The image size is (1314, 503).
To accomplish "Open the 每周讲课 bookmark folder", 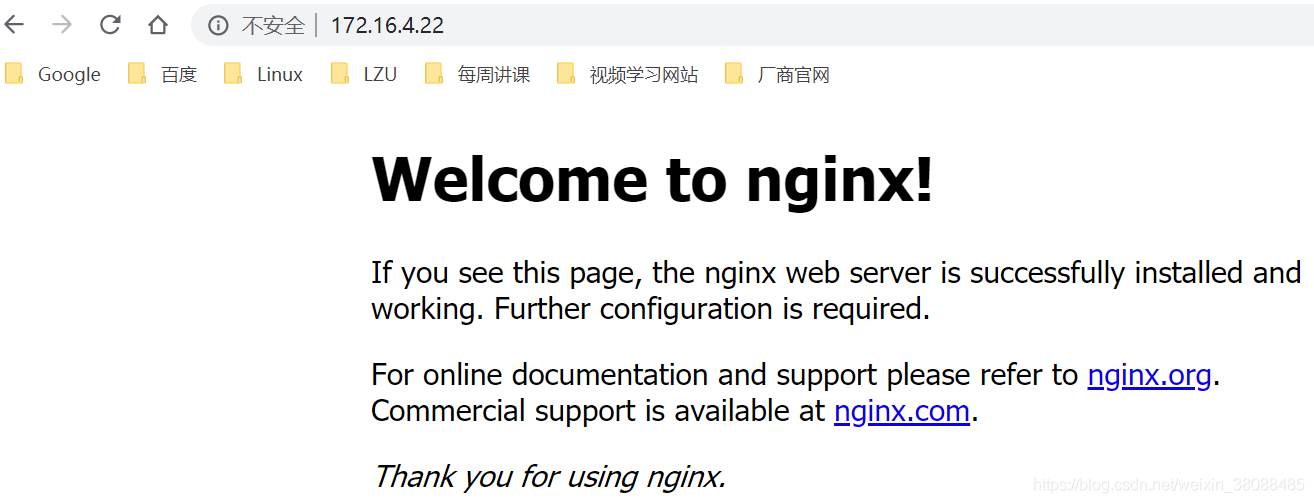I will [478, 74].
